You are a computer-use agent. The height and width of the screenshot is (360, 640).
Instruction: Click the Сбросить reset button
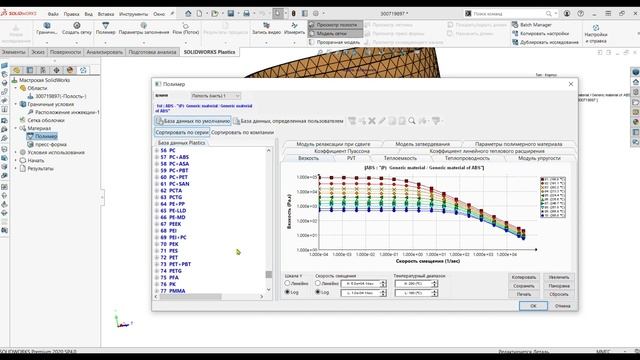point(559,294)
